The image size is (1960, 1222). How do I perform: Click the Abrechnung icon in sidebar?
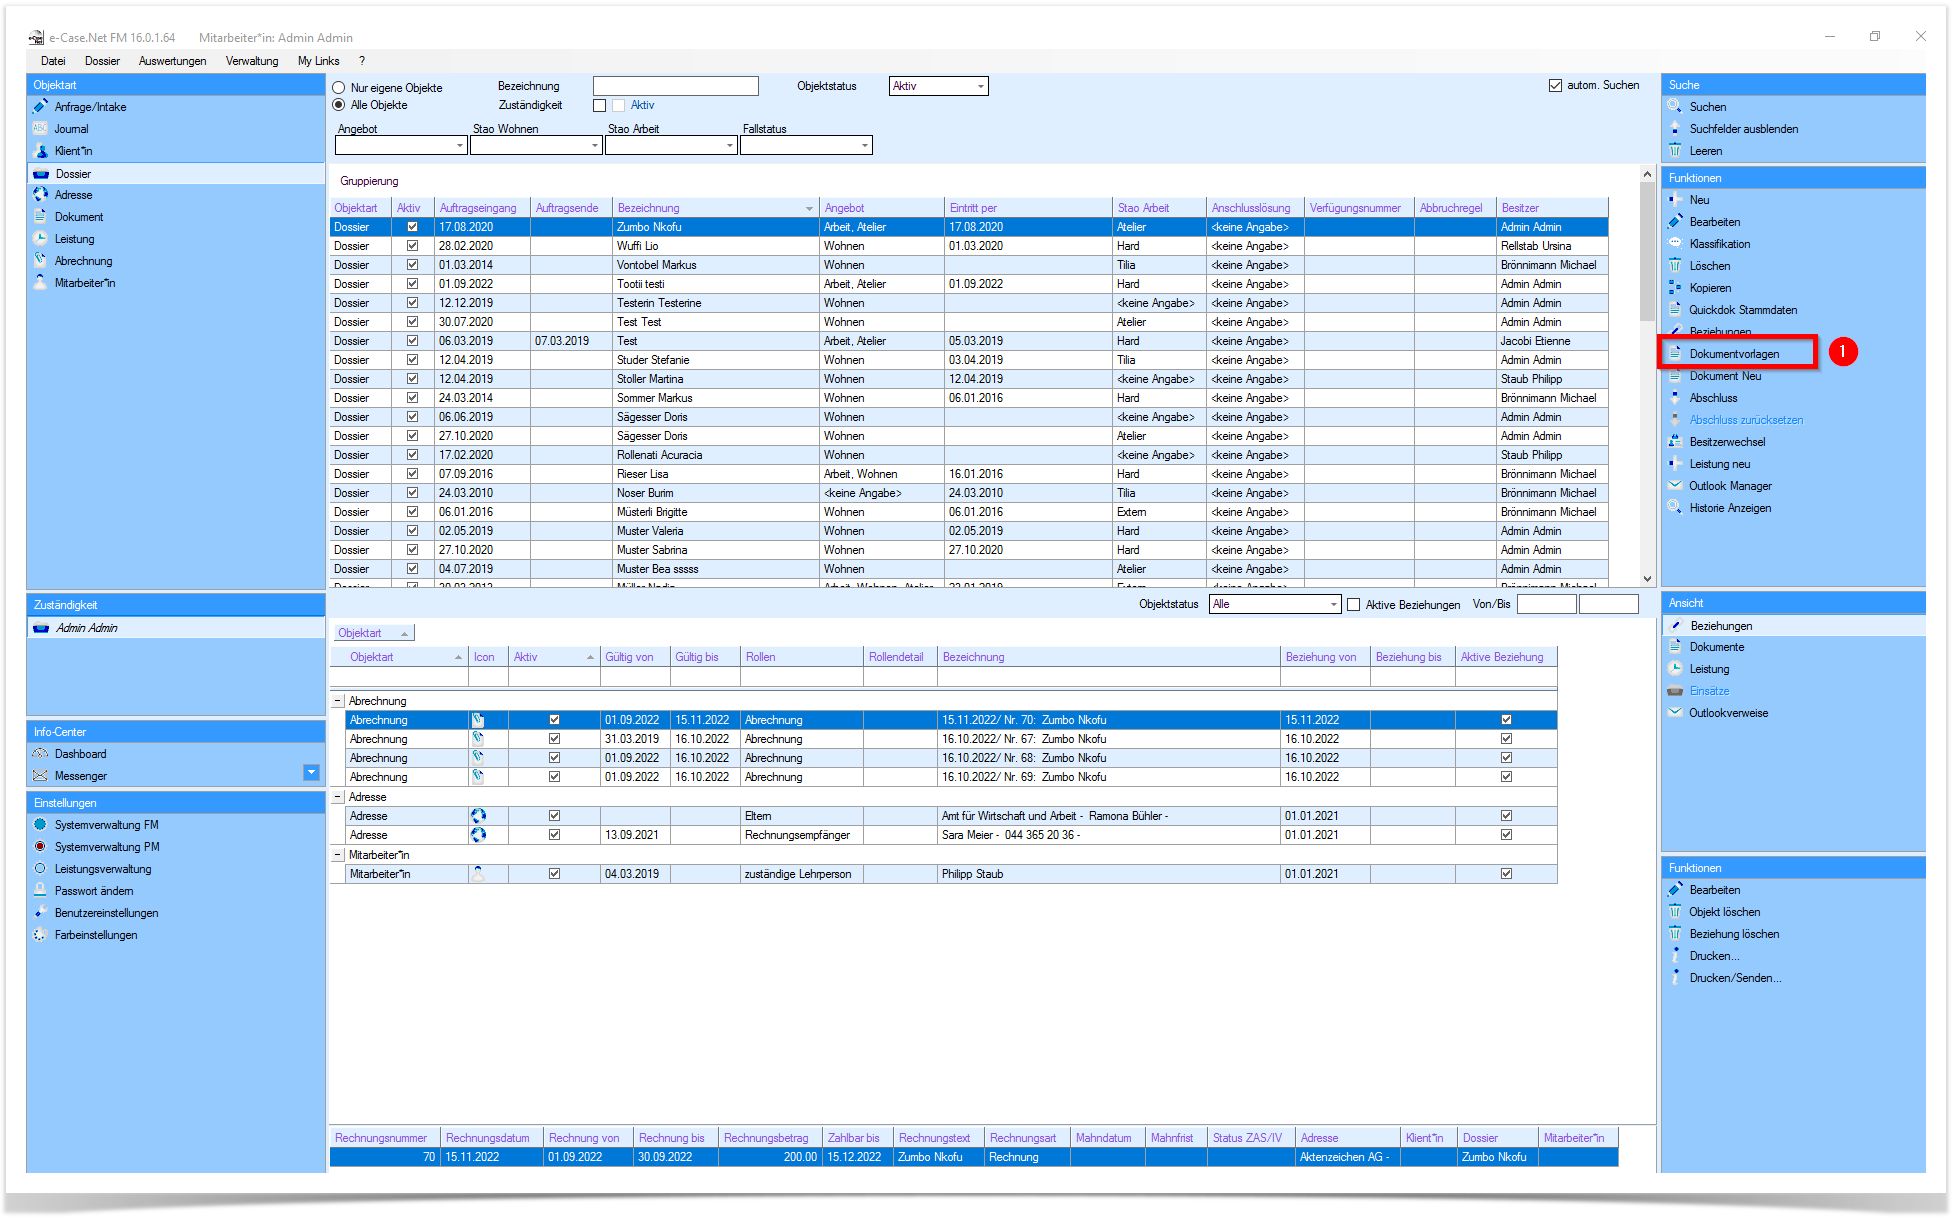coord(40,260)
